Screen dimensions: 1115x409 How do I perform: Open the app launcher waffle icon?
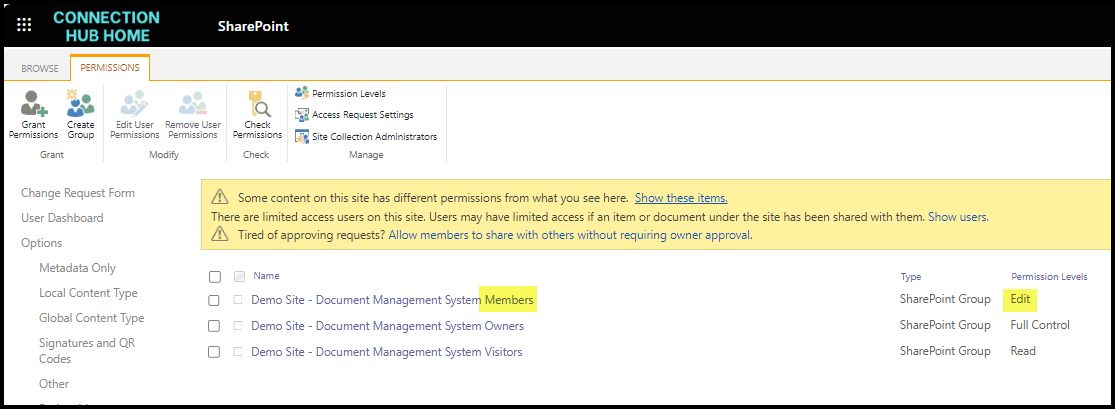click(25, 25)
